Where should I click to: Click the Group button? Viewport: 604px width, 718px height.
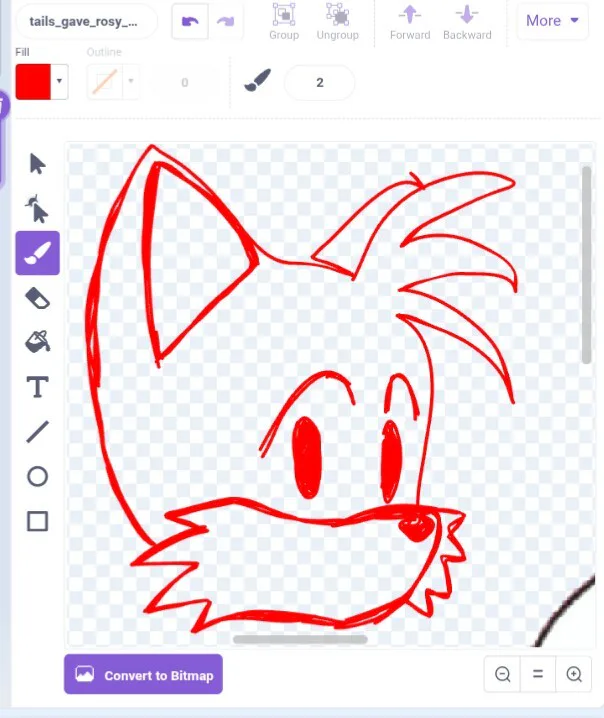coord(284,22)
